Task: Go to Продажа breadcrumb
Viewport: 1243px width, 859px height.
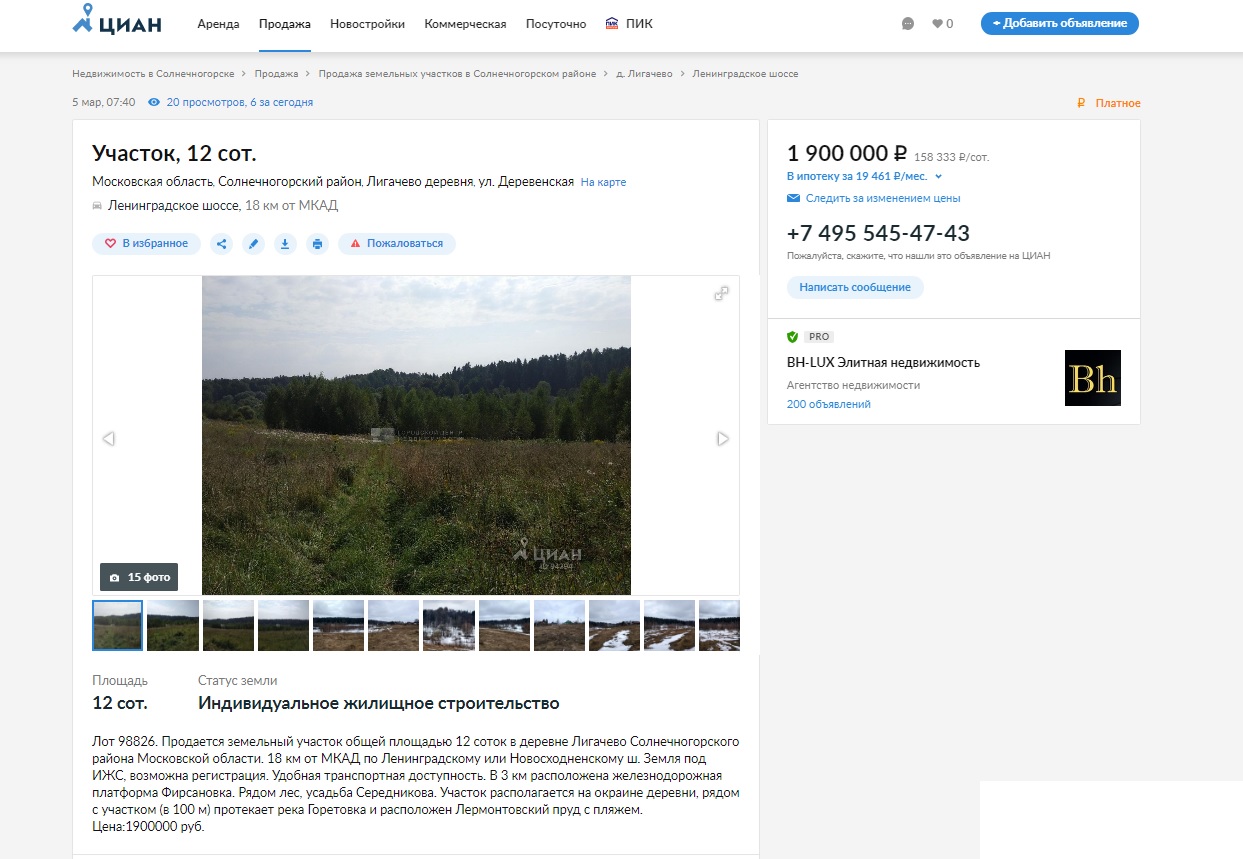Action: point(276,74)
